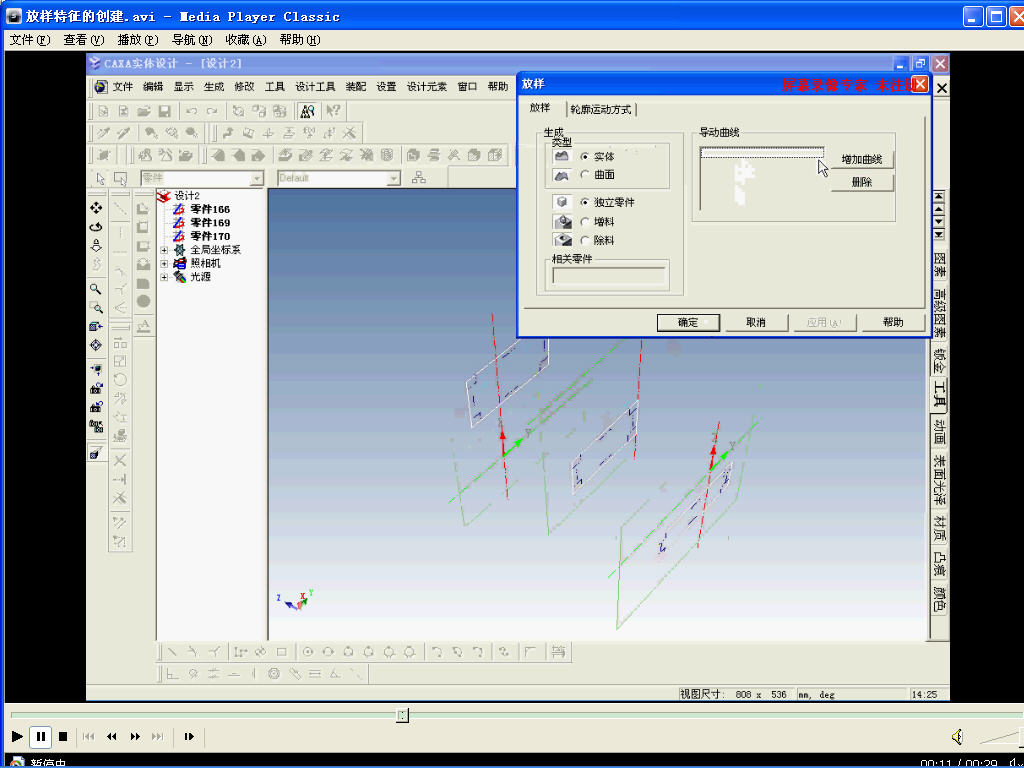Click the '视图尺寸: 808 x 536' status text
The image size is (1024, 768).
coord(733,694)
